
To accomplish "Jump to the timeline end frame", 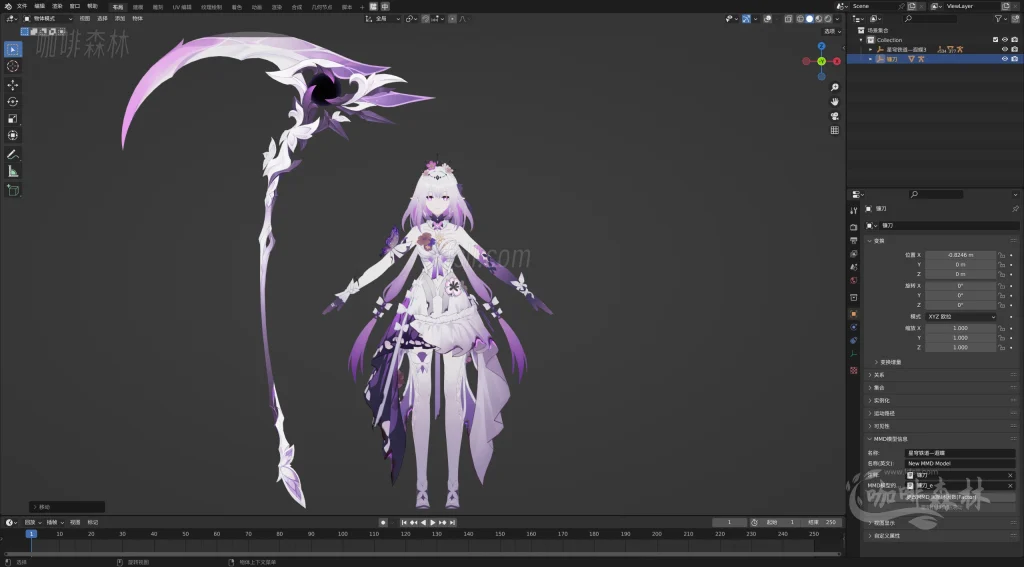I will click(x=452, y=523).
